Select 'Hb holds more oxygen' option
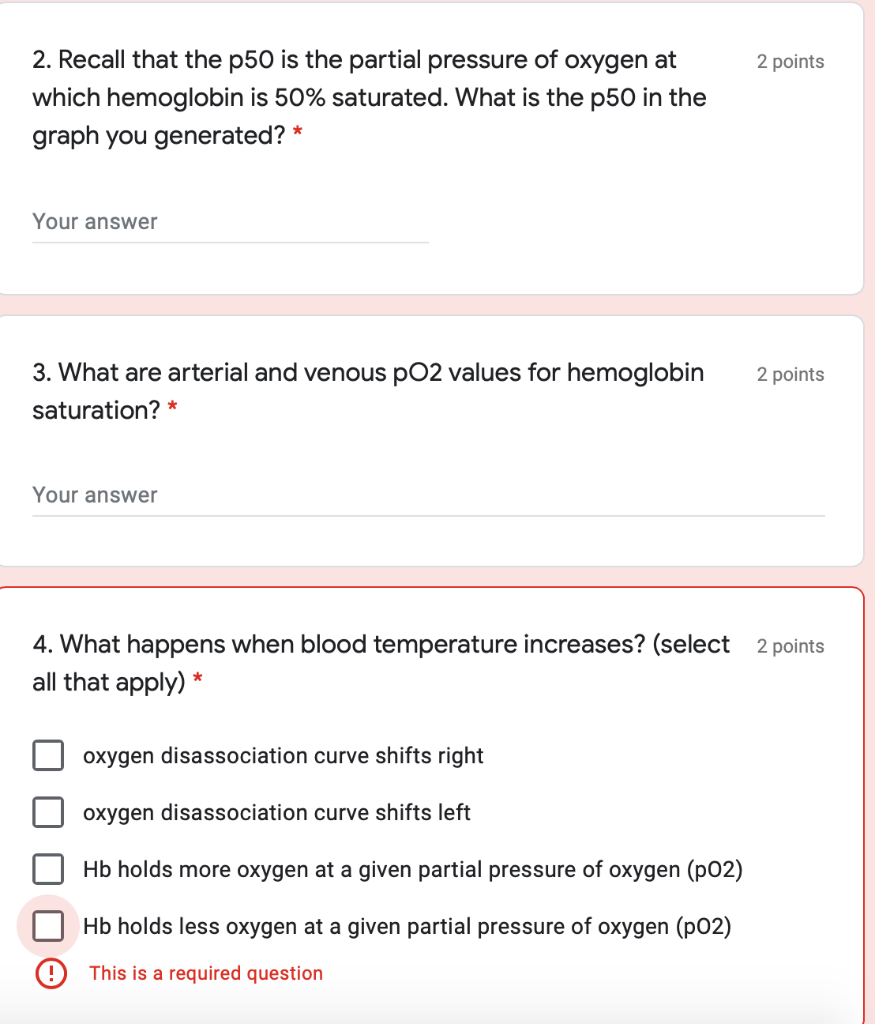Screen dimensions: 875x1024 (x=48, y=869)
